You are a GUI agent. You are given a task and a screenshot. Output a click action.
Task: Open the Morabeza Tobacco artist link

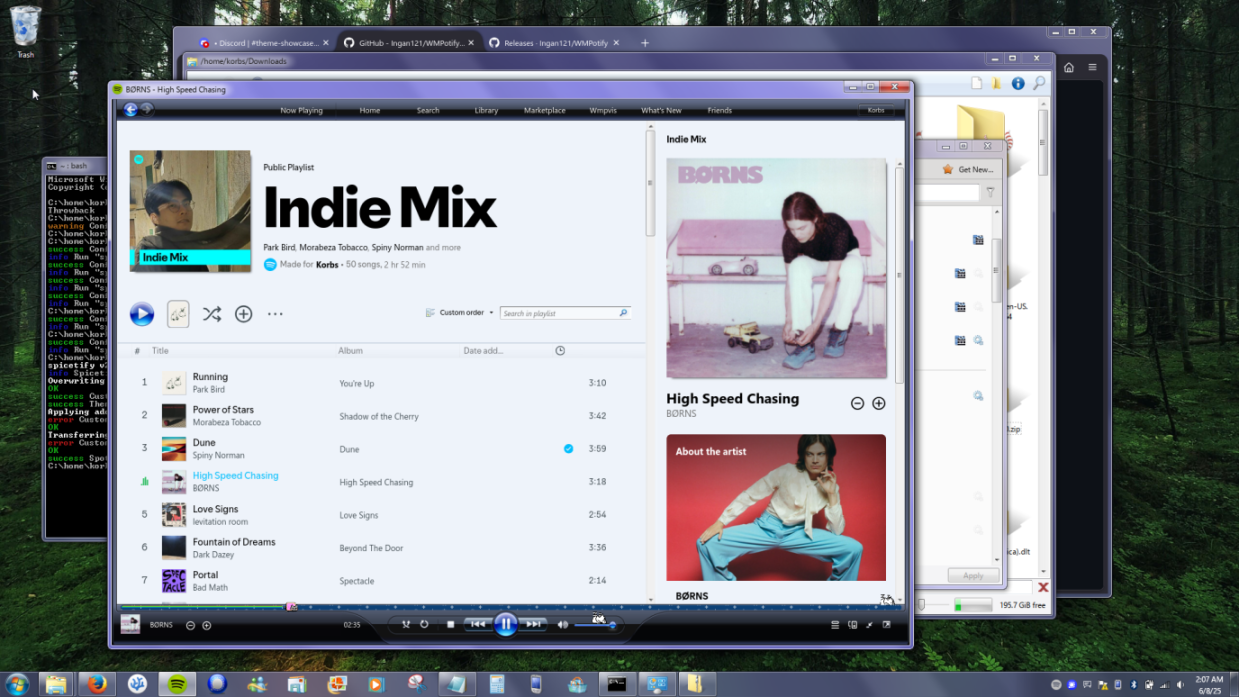click(x=226, y=422)
